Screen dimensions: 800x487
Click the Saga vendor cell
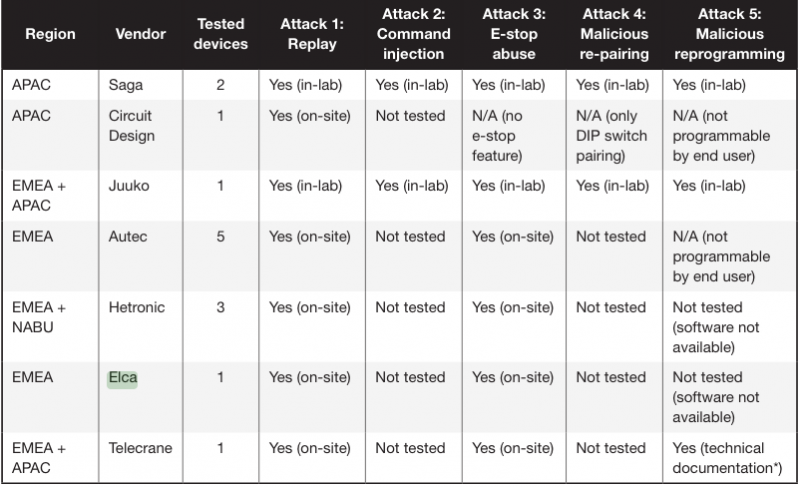[125, 85]
